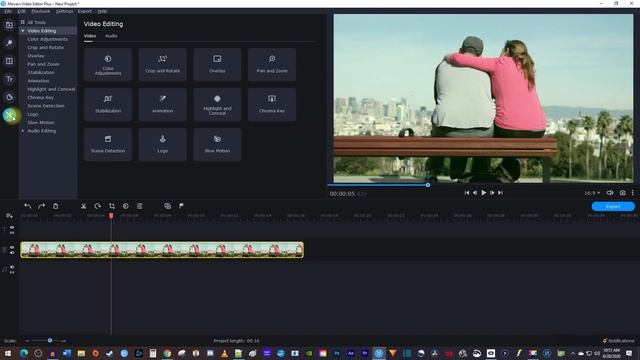Open the Export menu in menu bar
The width and height of the screenshot is (640, 360).
pyautogui.click(x=85, y=11)
